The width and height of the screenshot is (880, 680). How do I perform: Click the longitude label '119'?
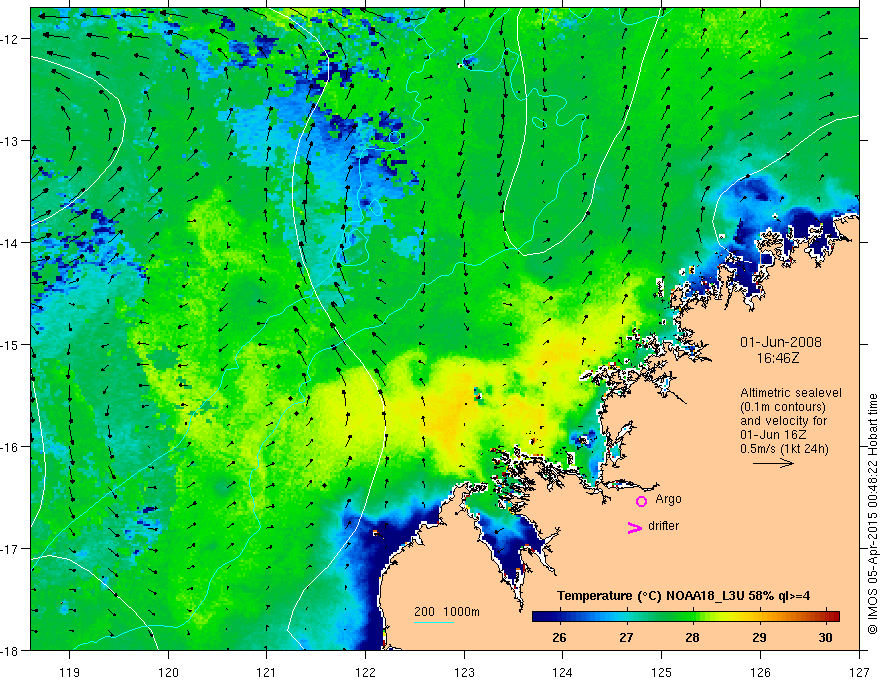(70, 672)
